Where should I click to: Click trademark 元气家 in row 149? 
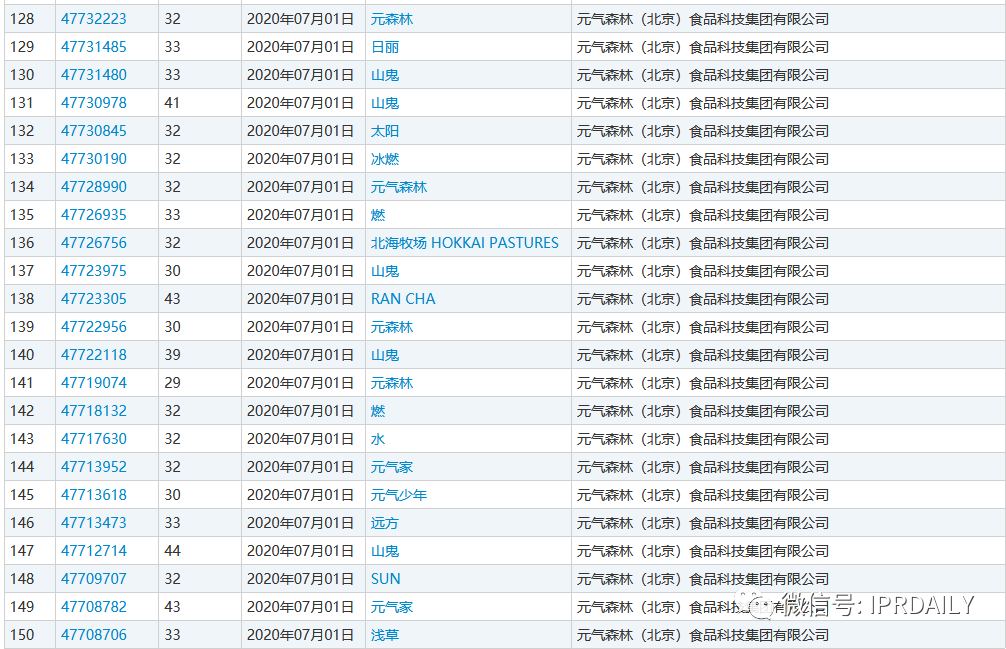pyautogui.click(x=392, y=607)
